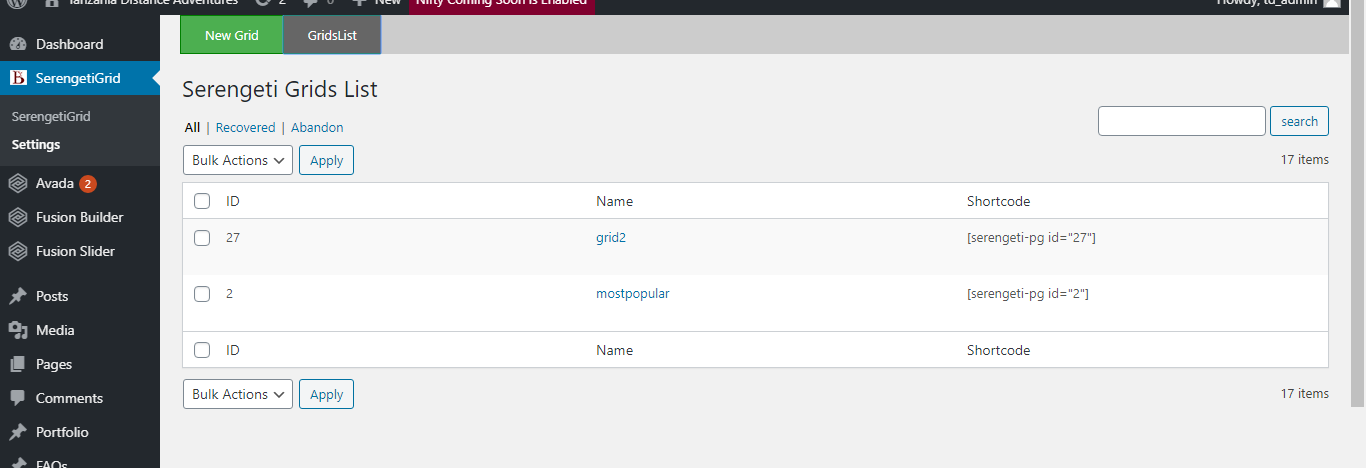Open the Portfolio menu item
This screenshot has height=468, width=1366.
pos(80,432)
